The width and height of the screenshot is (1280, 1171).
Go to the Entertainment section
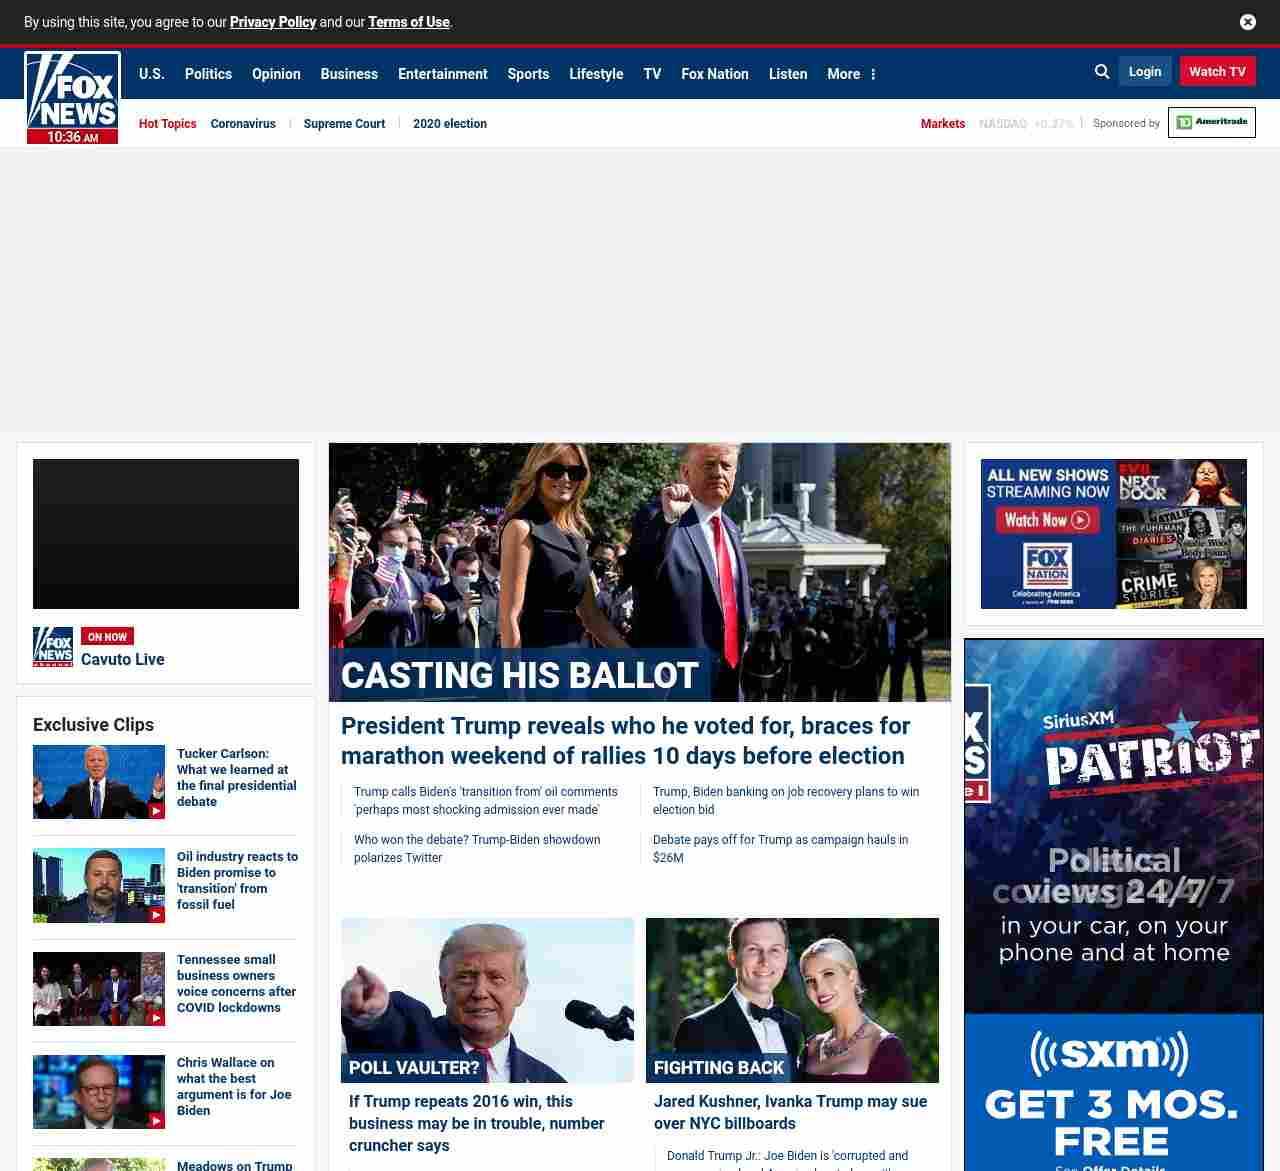click(x=442, y=74)
